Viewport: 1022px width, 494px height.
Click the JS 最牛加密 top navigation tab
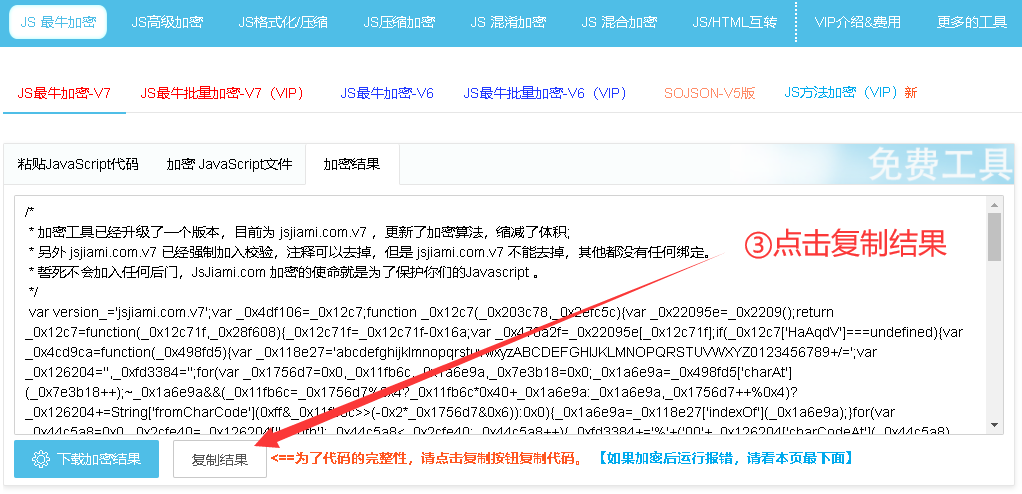(58, 22)
